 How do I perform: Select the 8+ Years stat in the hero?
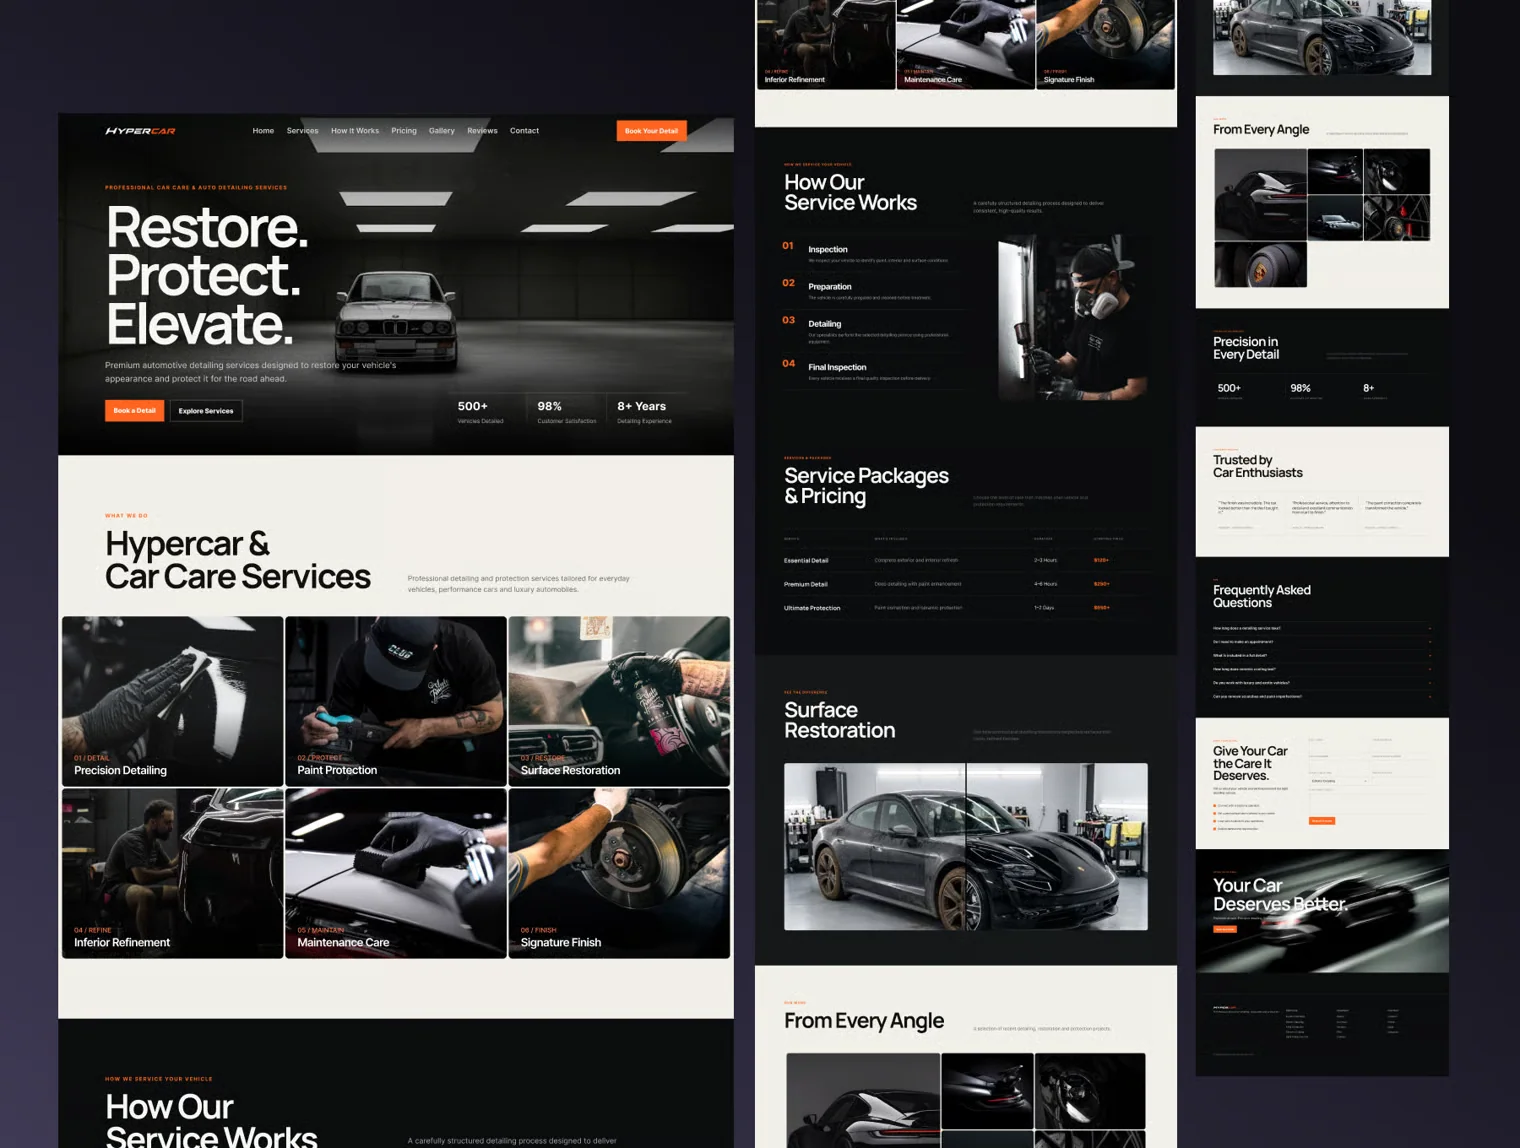pyautogui.click(x=644, y=412)
